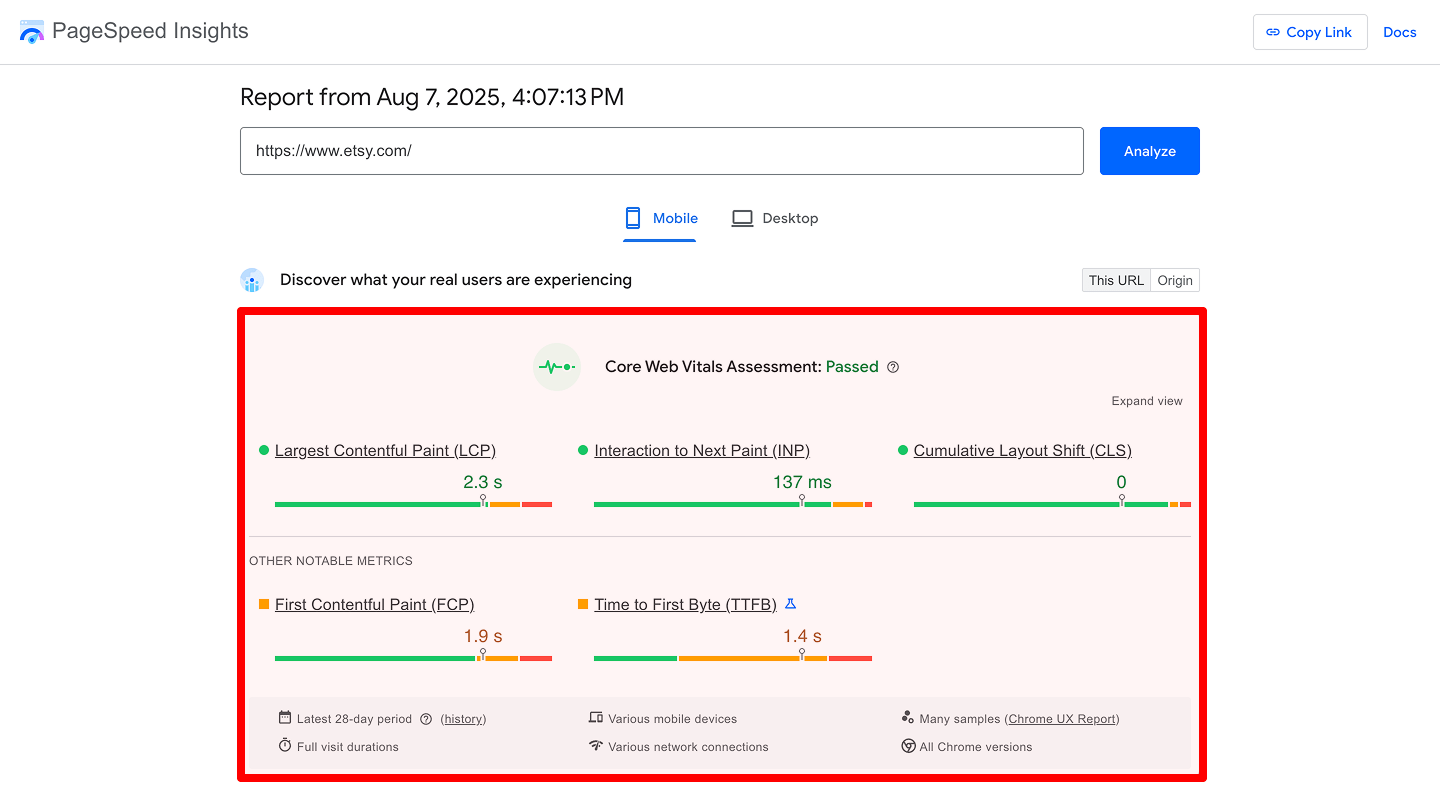Click the real users experience icon

pyautogui.click(x=252, y=280)
